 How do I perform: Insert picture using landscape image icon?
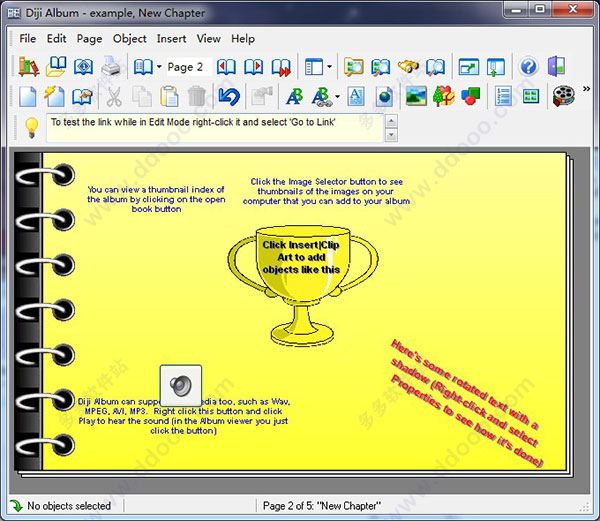[x=416, y=96]
